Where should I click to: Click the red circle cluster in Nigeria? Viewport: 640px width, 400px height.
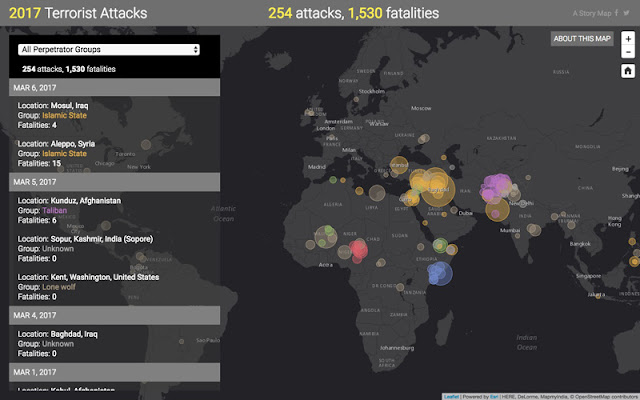[359, 250]
